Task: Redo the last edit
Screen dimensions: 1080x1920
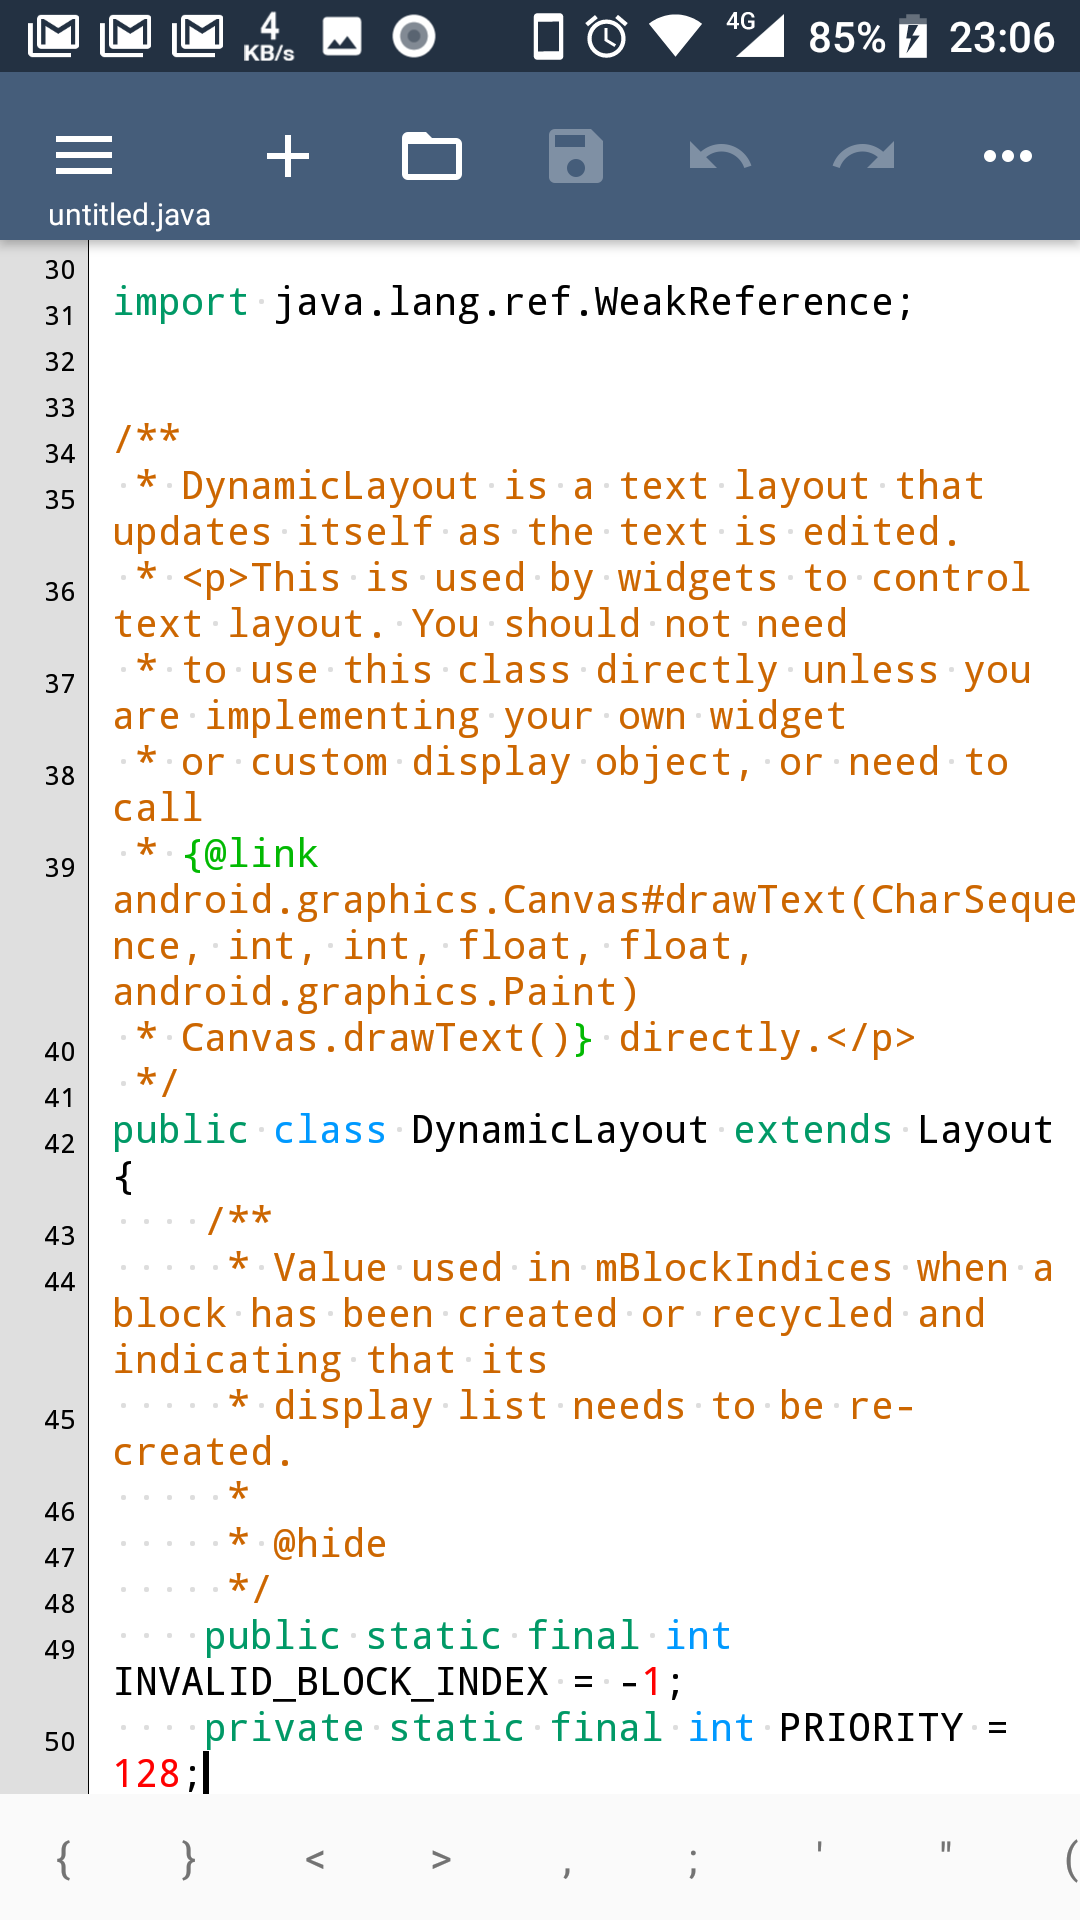Action: [x=864, y=157]
